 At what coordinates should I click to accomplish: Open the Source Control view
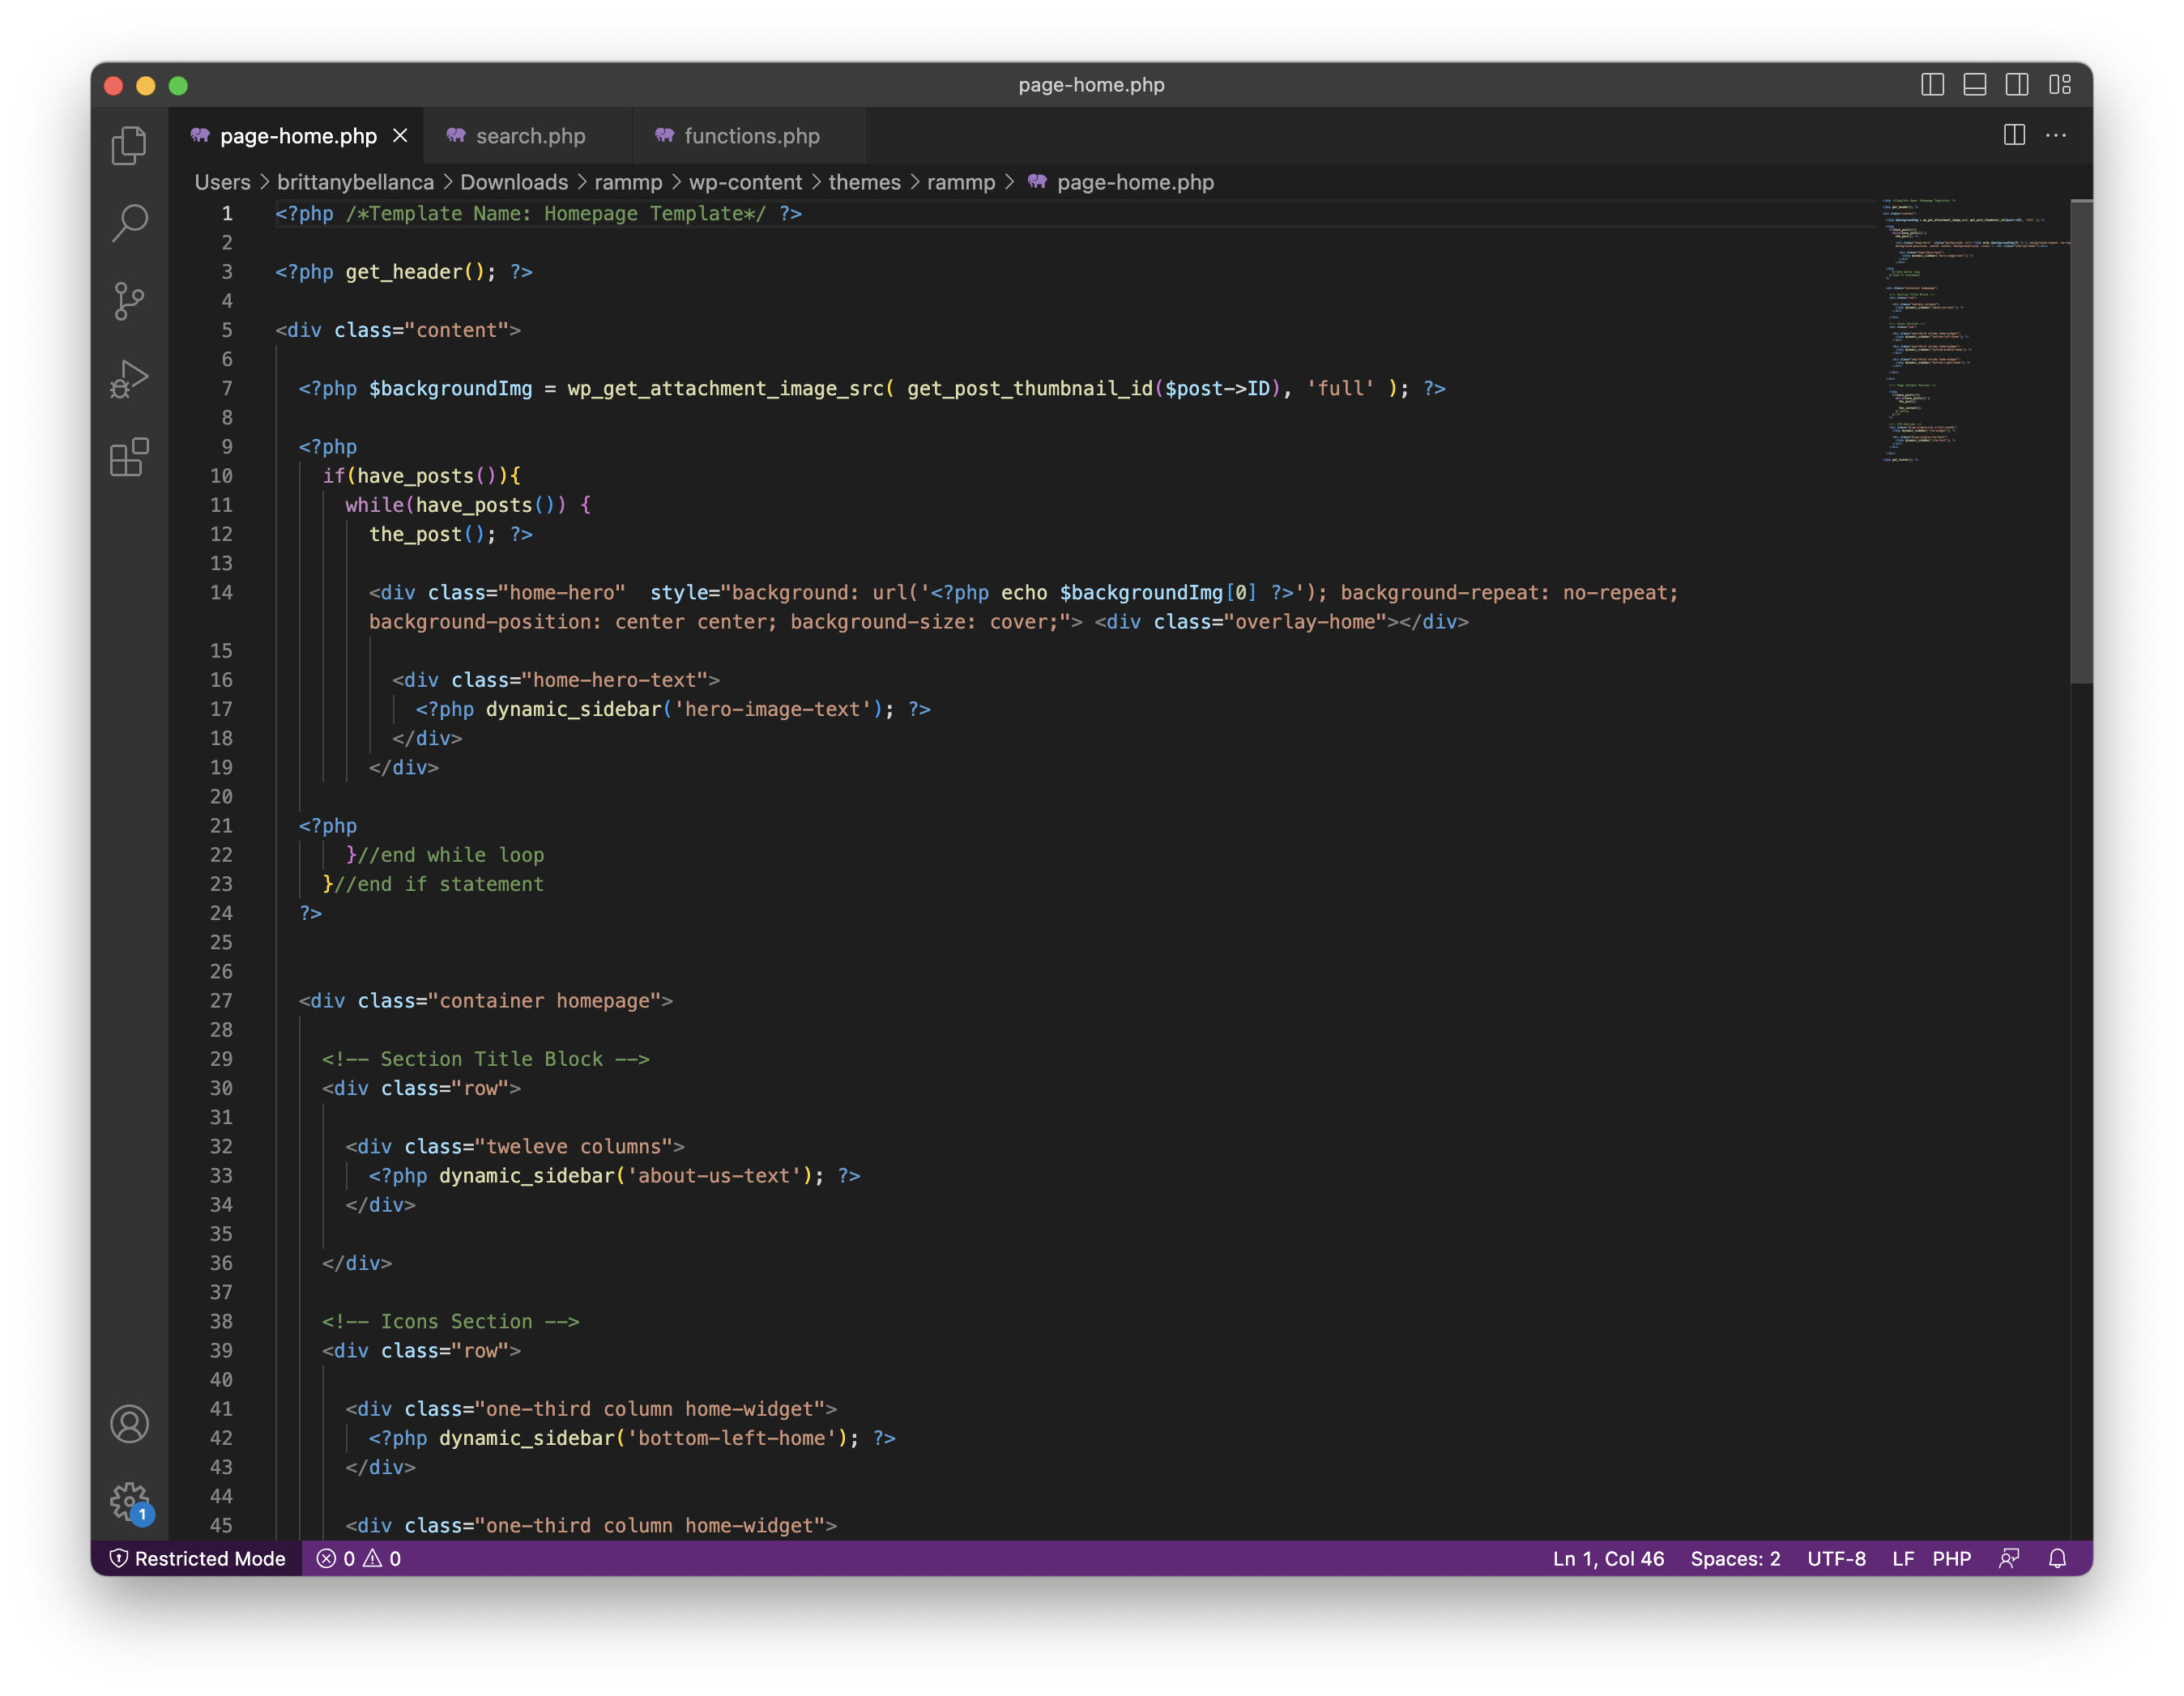tap(129, 300)
